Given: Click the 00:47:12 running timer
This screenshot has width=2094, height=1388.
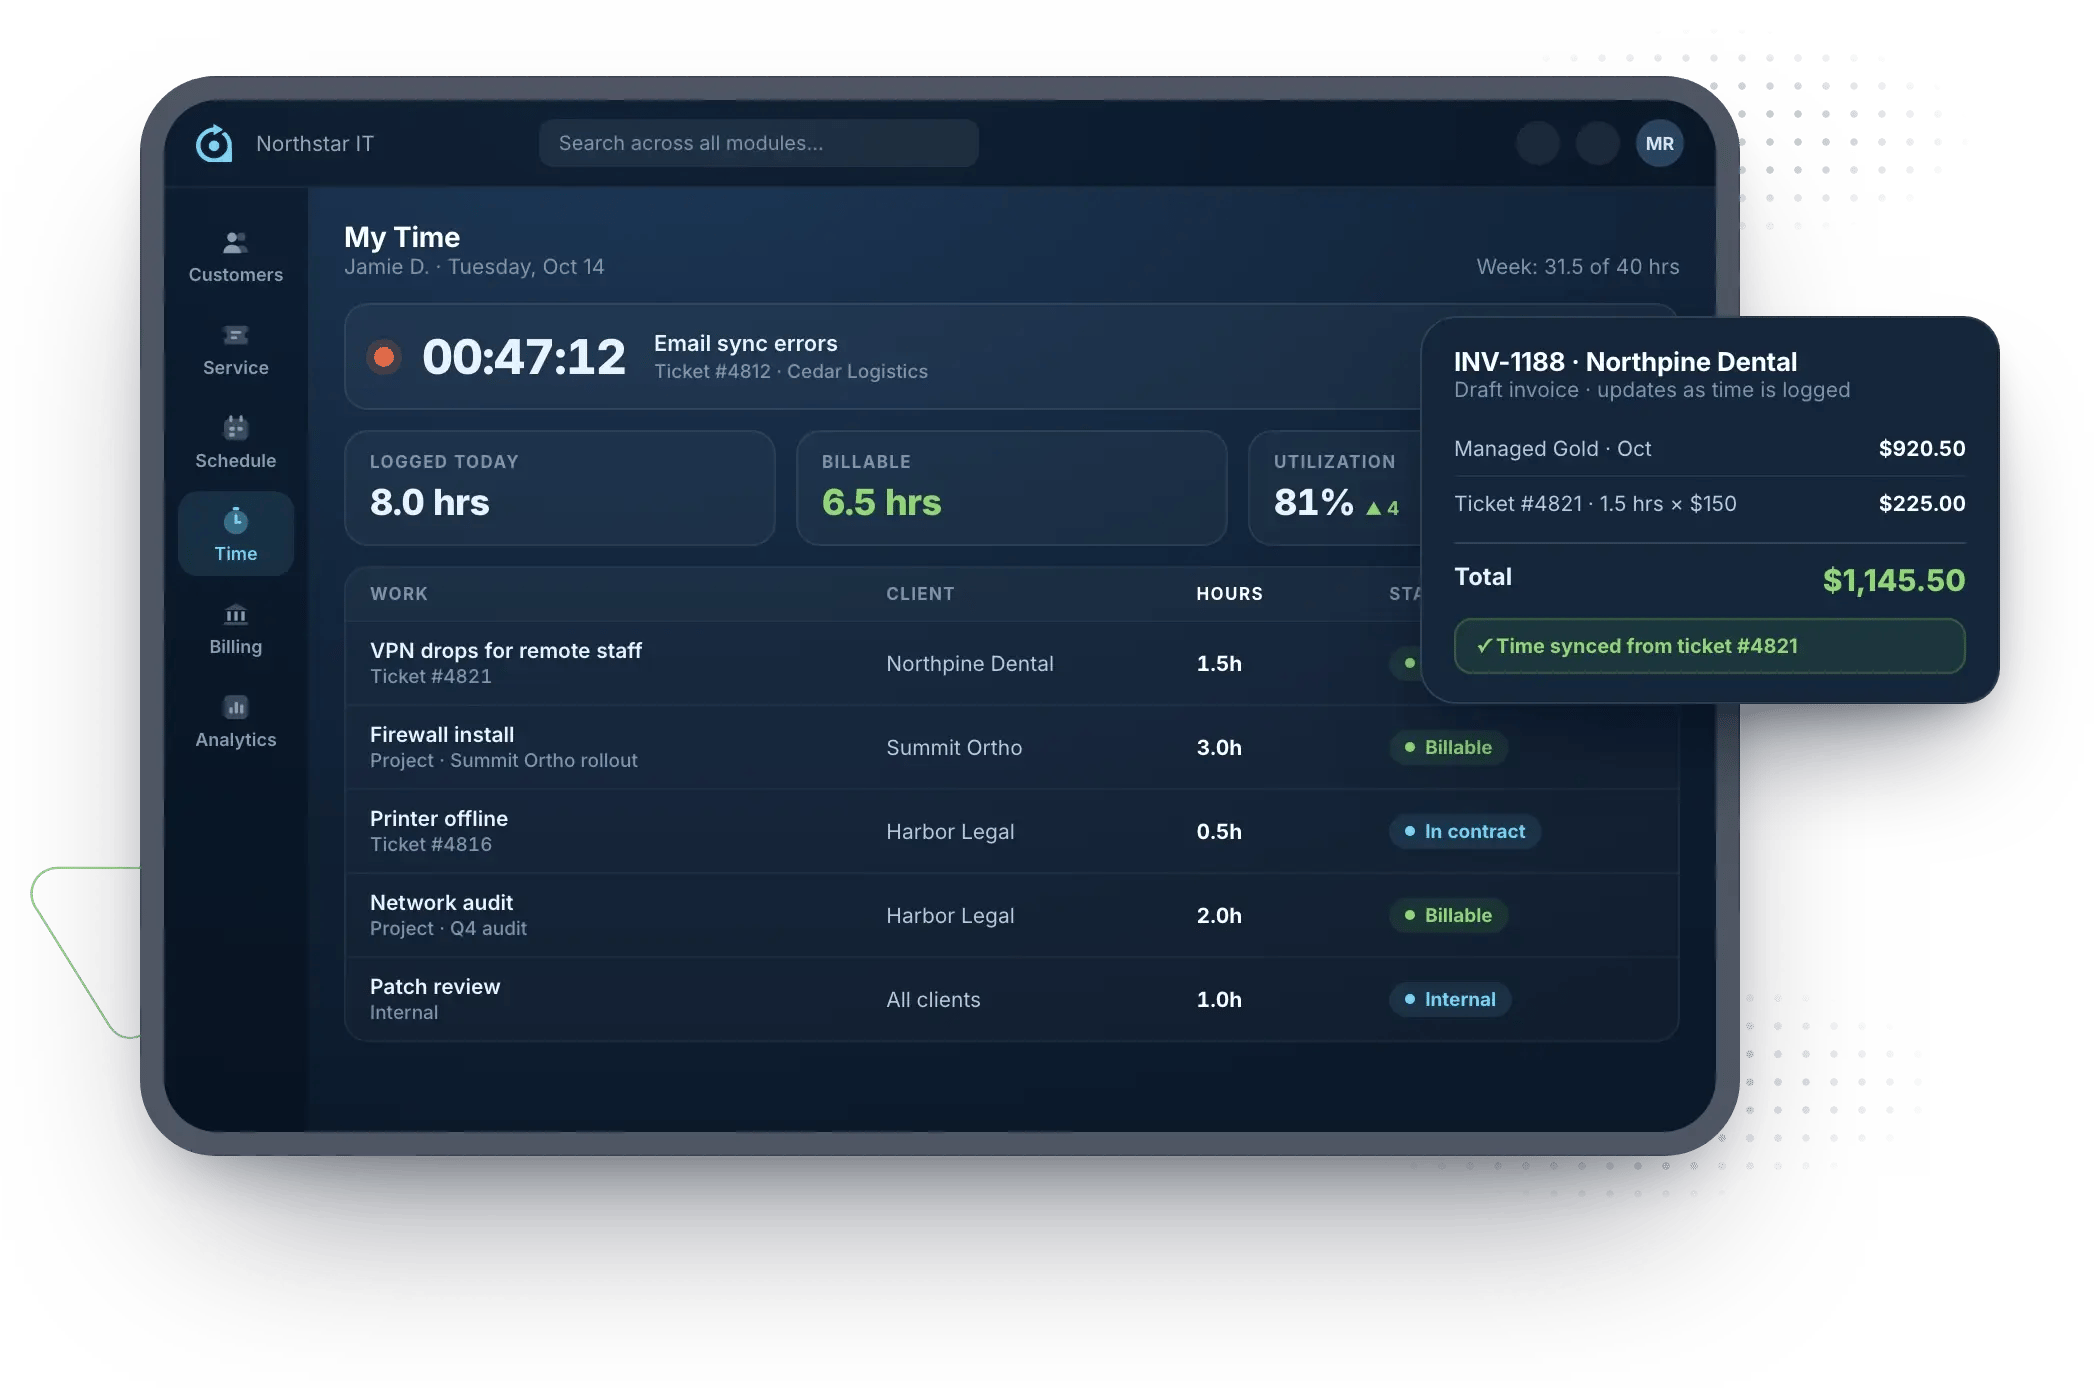Looking at the screenshot, I should [x=524, y=357].
